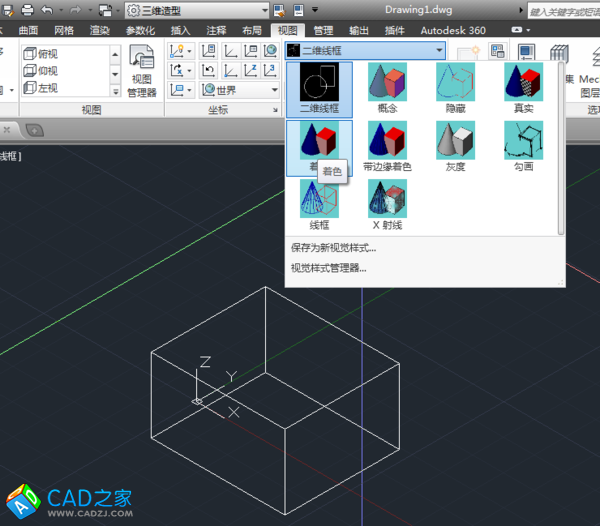The width and height of the screenshot is (600, 526).
Task: Select the 灰度 (Shades of Gray) style
Action: pyautogui.click(x=455, y=143)
